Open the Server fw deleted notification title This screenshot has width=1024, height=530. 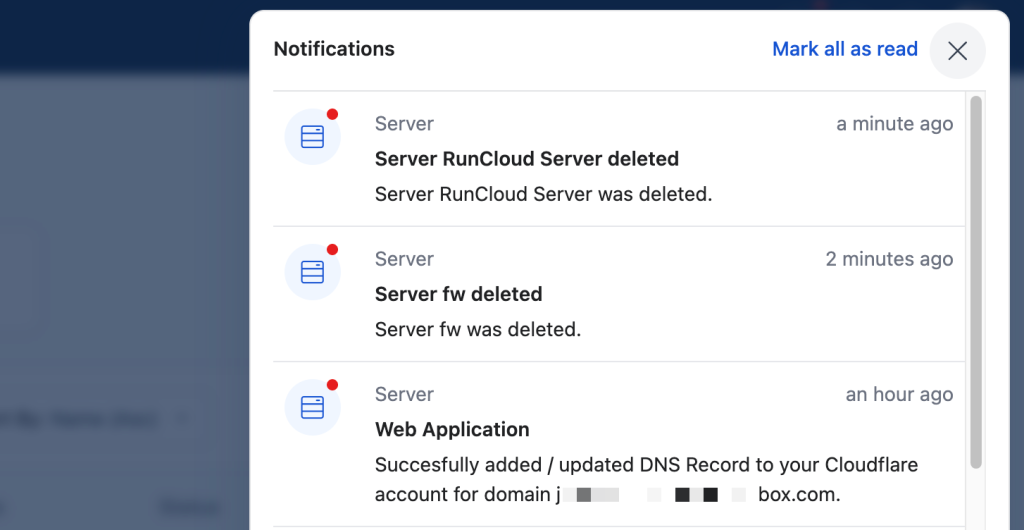pyautogui.click(x=458, y=294)
